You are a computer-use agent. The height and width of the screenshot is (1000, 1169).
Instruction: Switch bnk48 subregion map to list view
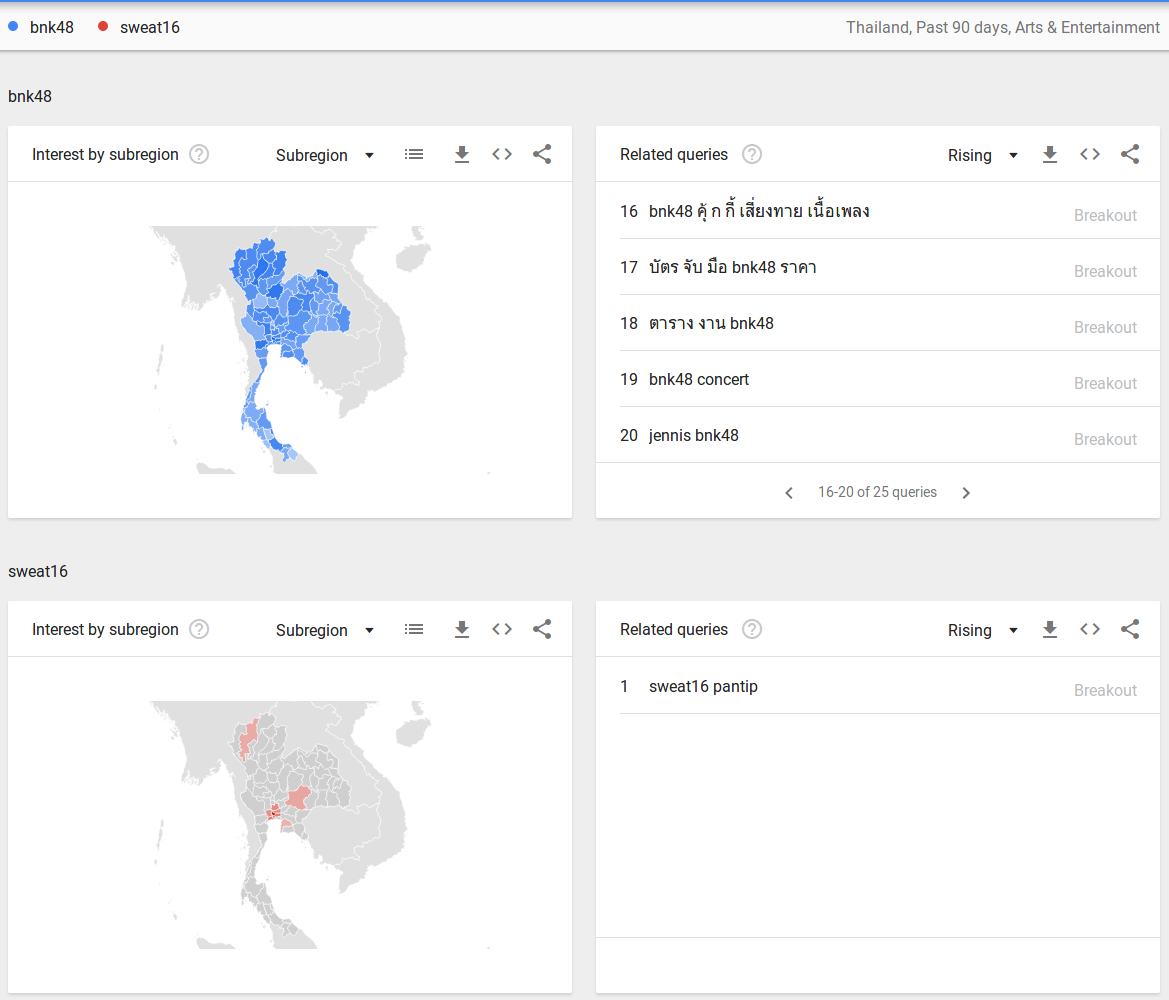pyautogui.click(x=414, y=154)
